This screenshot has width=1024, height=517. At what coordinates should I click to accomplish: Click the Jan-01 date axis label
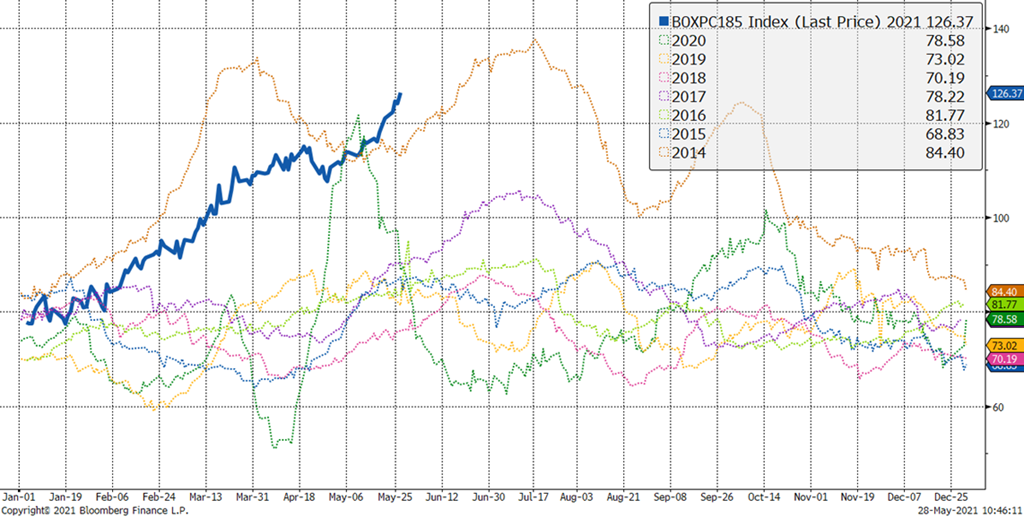coord(20,495)
